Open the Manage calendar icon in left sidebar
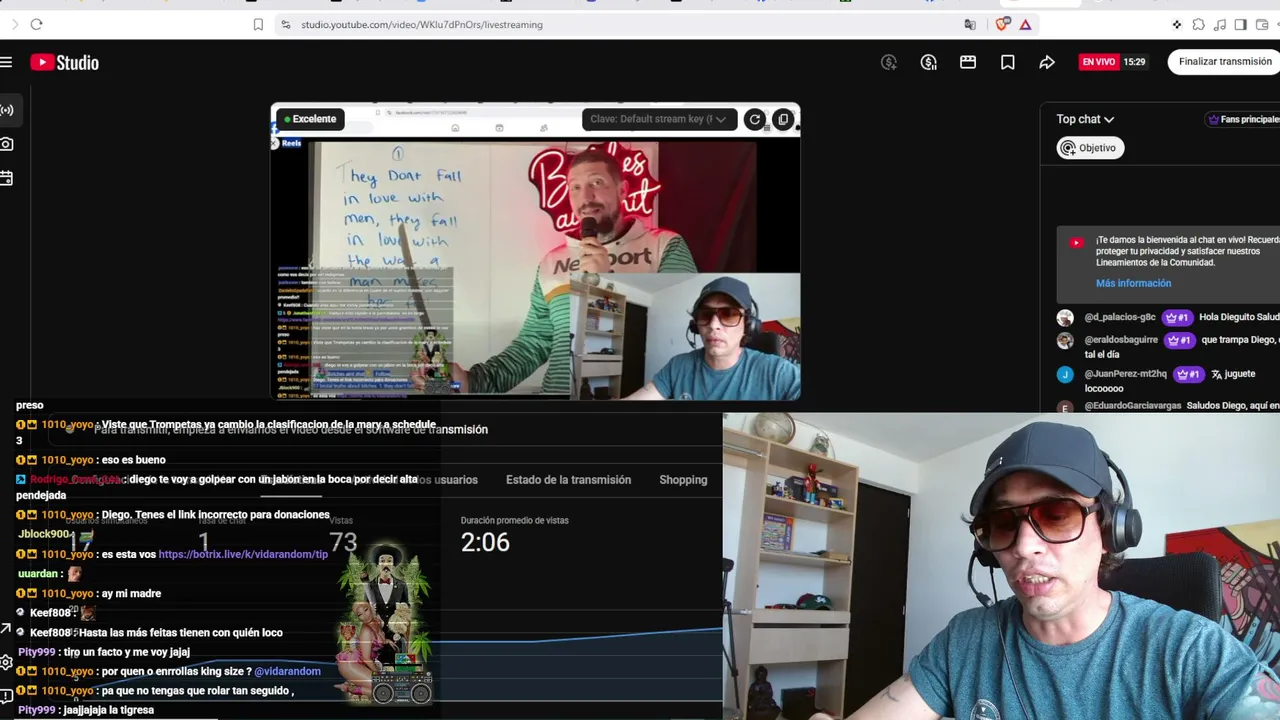The height and width of the screenshot is (720, 1280). pos(7,178)
